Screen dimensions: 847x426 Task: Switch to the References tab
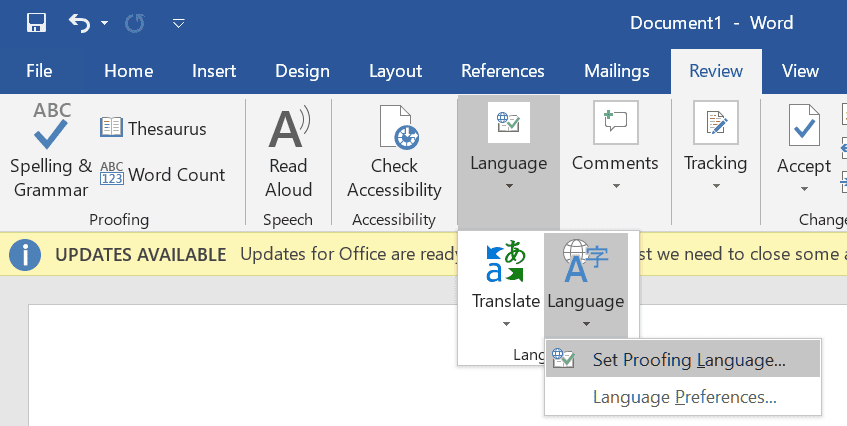click(503, 71)
